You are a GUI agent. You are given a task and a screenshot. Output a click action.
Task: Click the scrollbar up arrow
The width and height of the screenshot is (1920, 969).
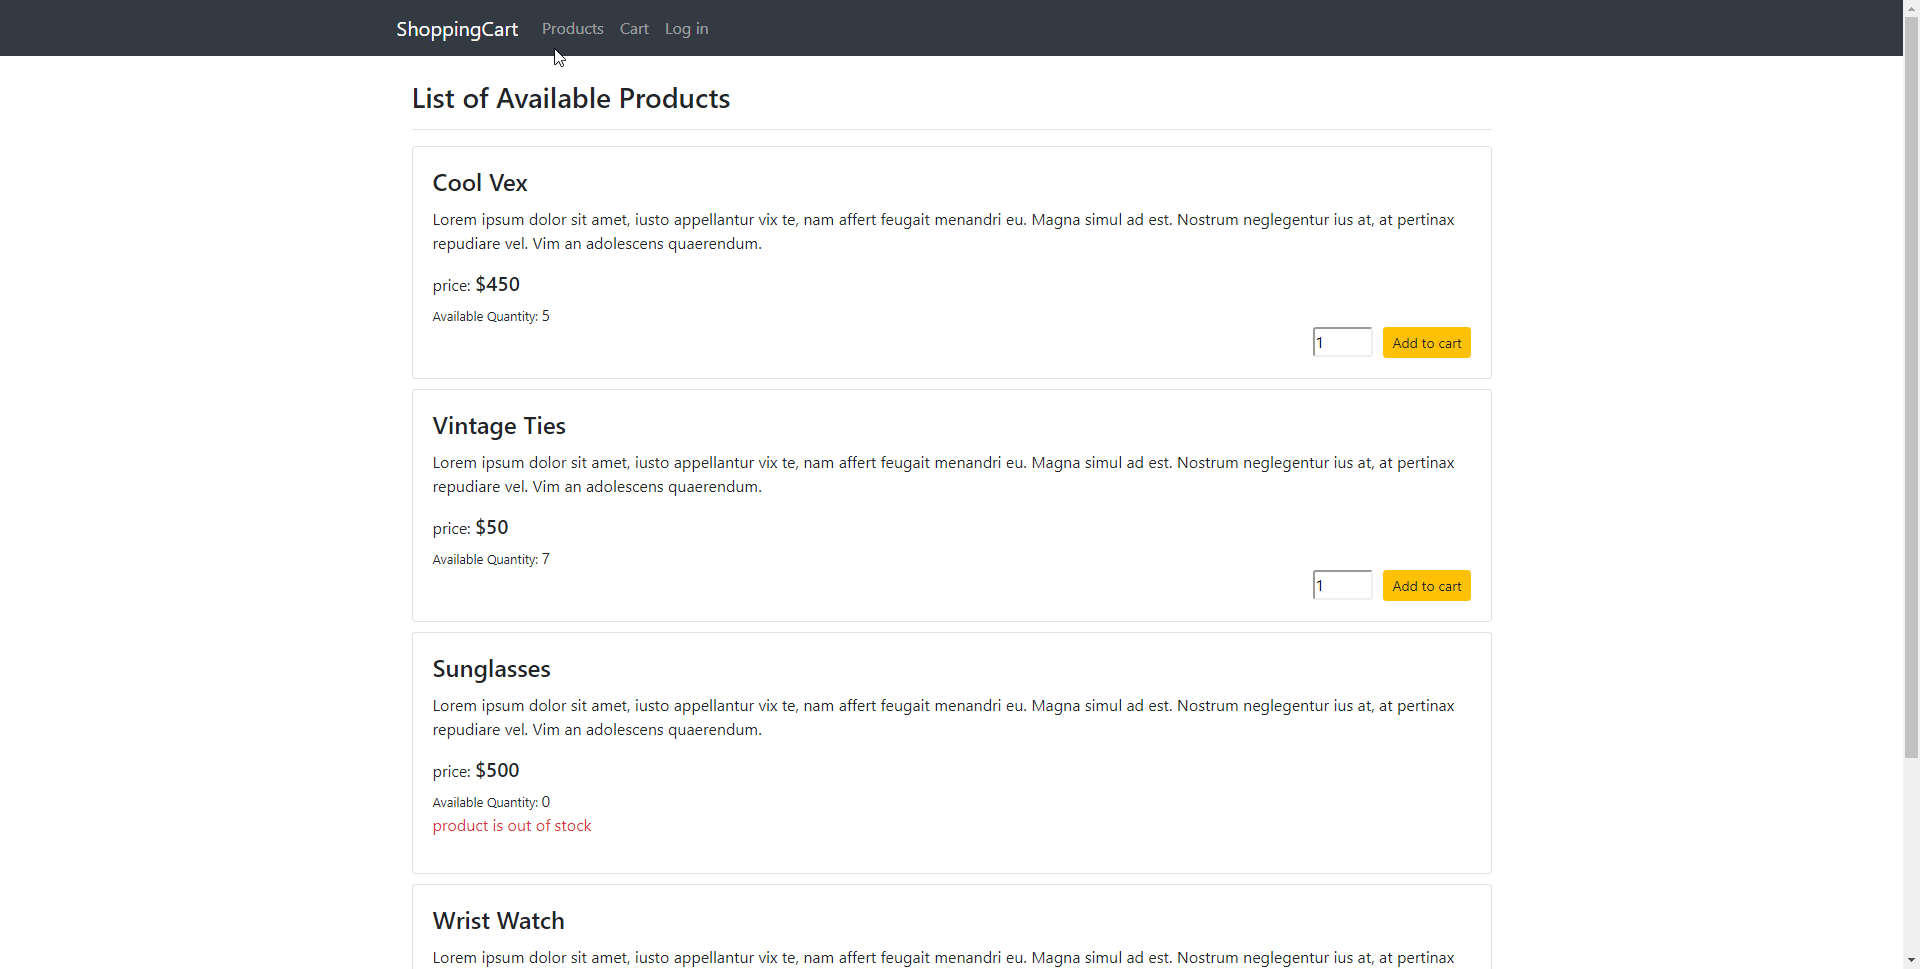(1910, 7)
